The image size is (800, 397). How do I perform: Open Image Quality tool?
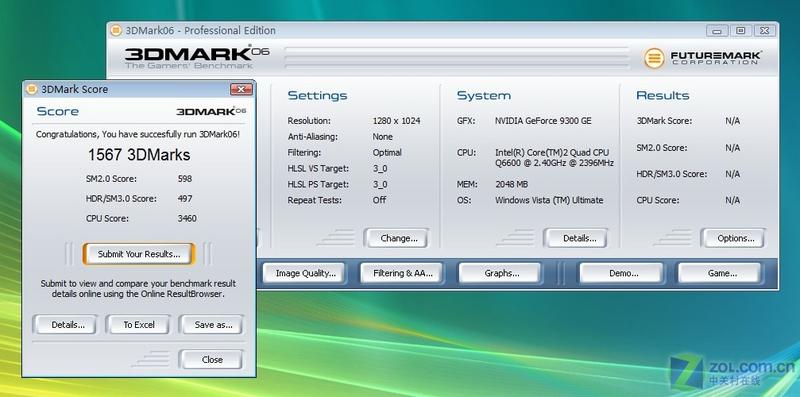click(x=304, y=273)
